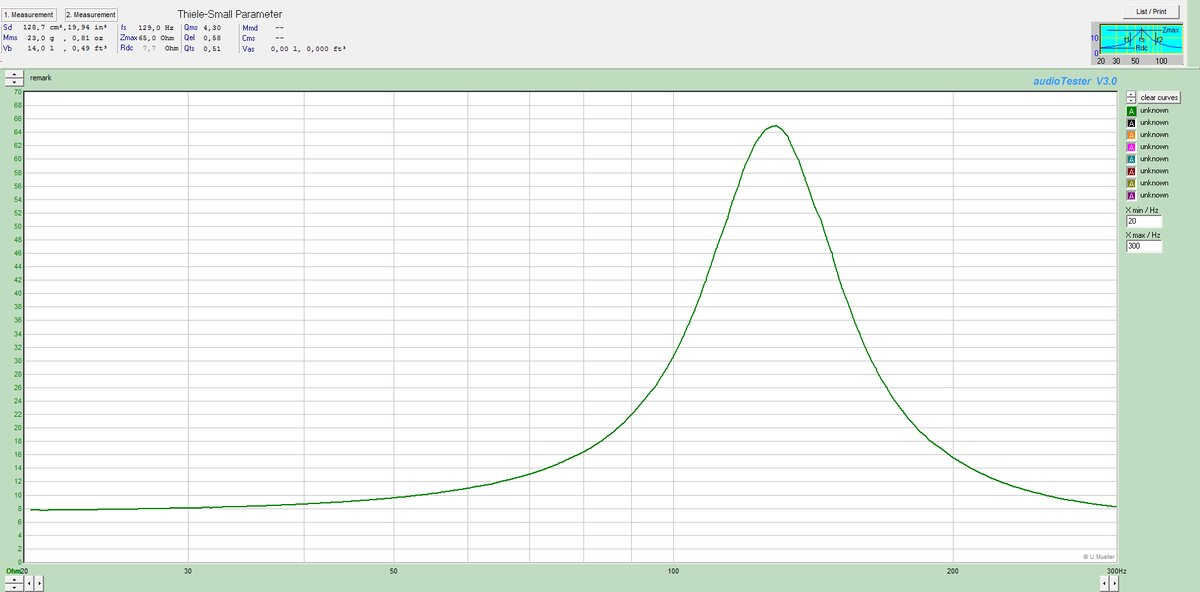Click the Rdc value 7,7
Screen dimensions: 1200x592
[149, 47]
